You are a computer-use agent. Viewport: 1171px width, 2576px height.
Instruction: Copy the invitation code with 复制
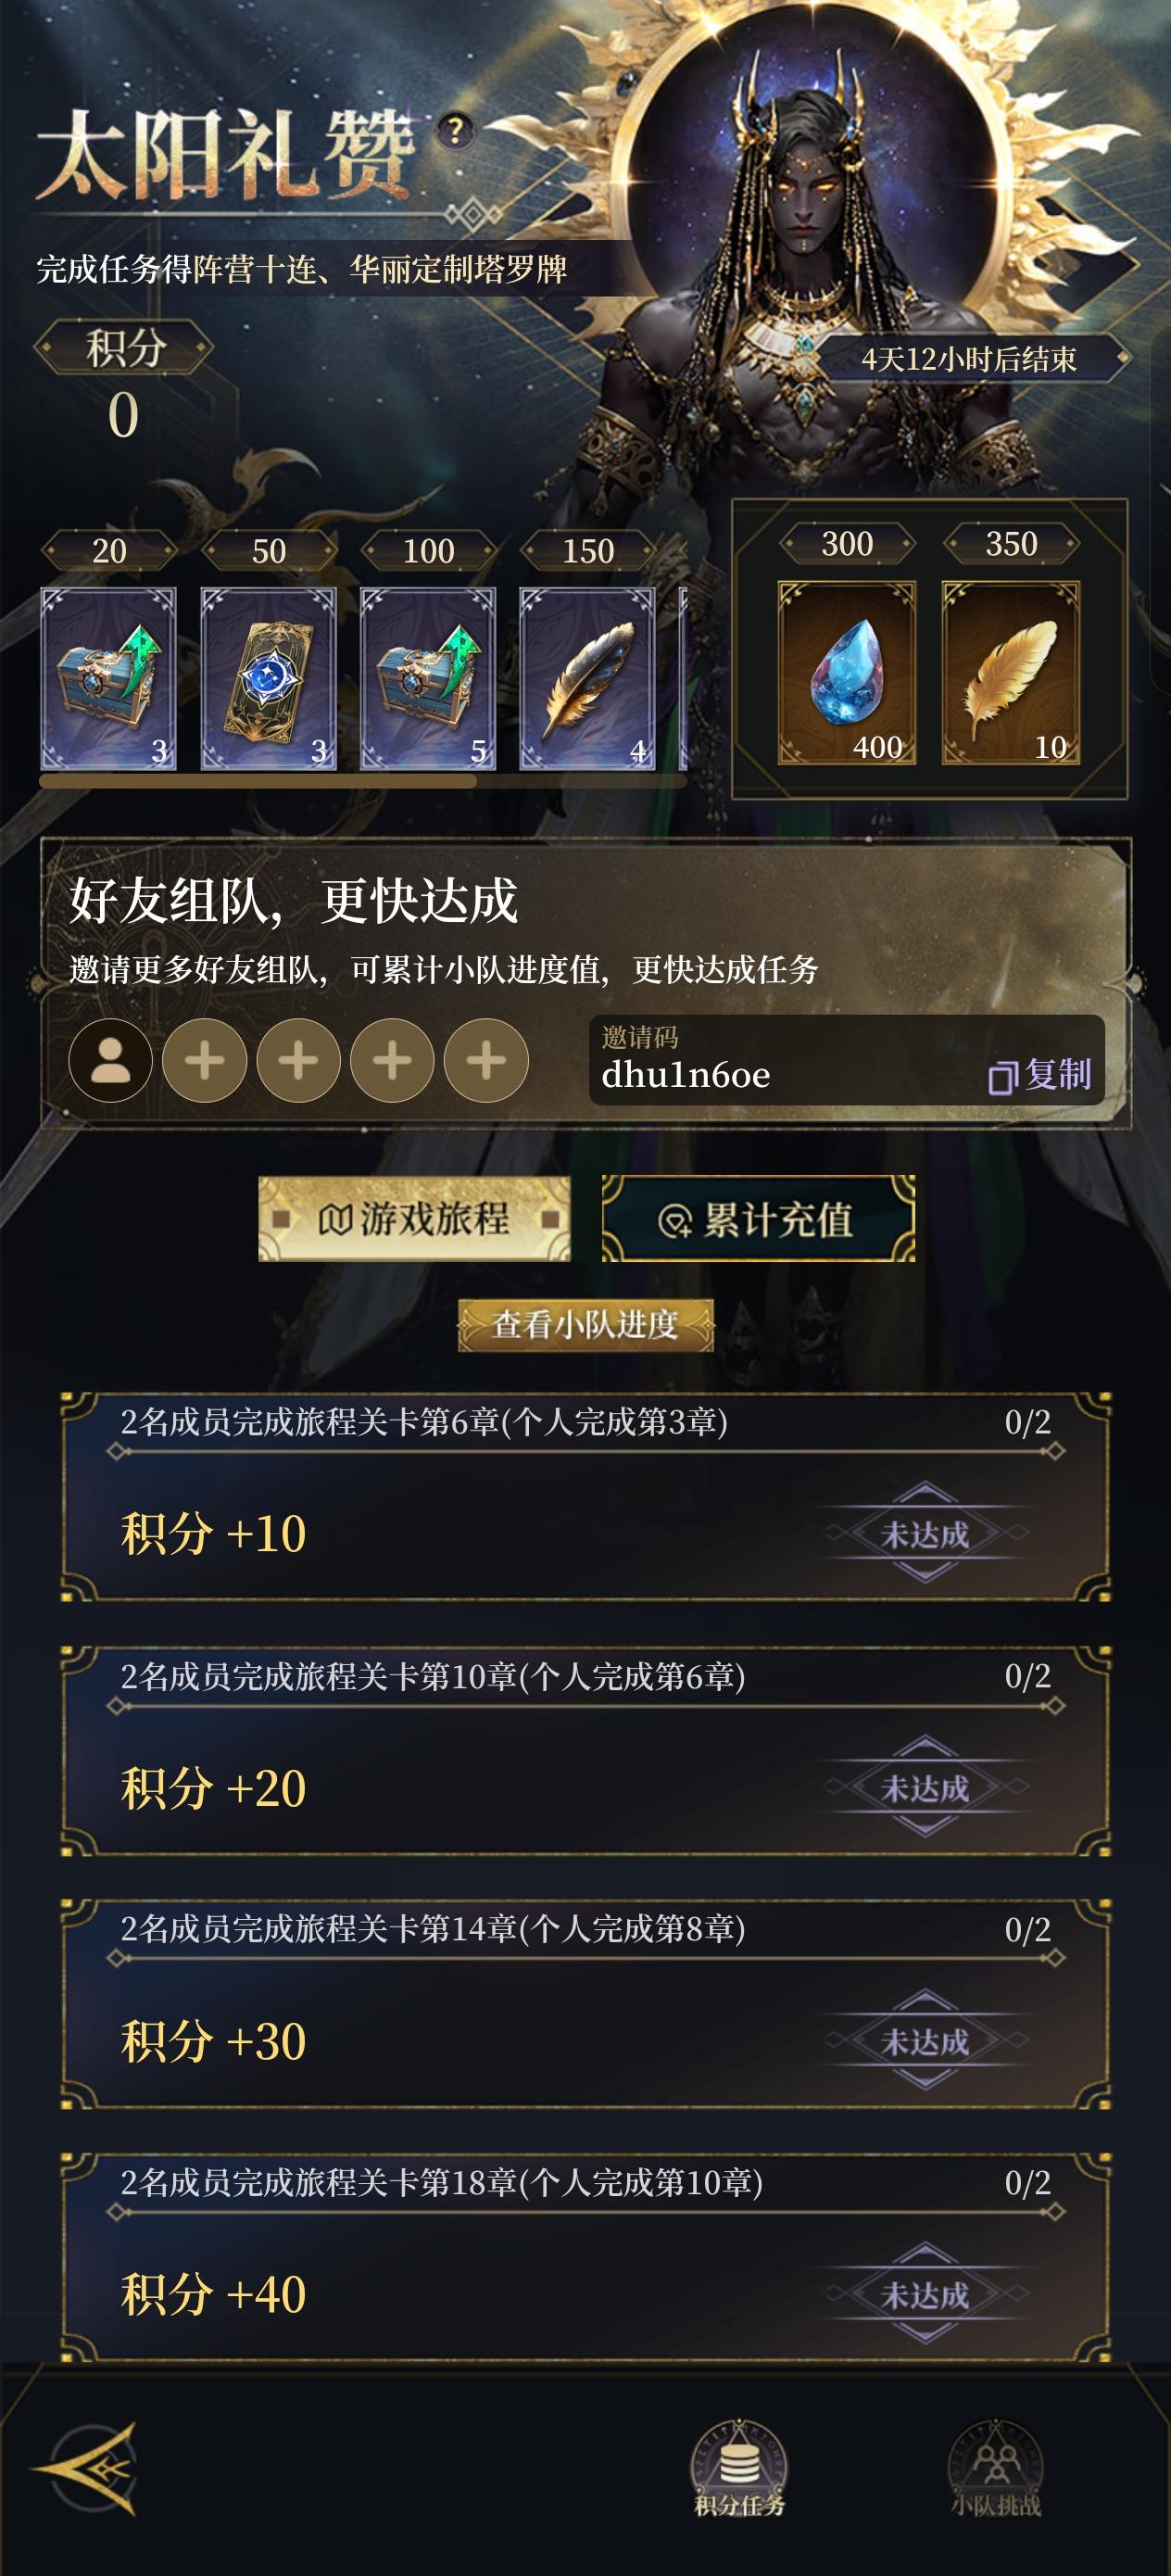click(x=1040, y=1075)
